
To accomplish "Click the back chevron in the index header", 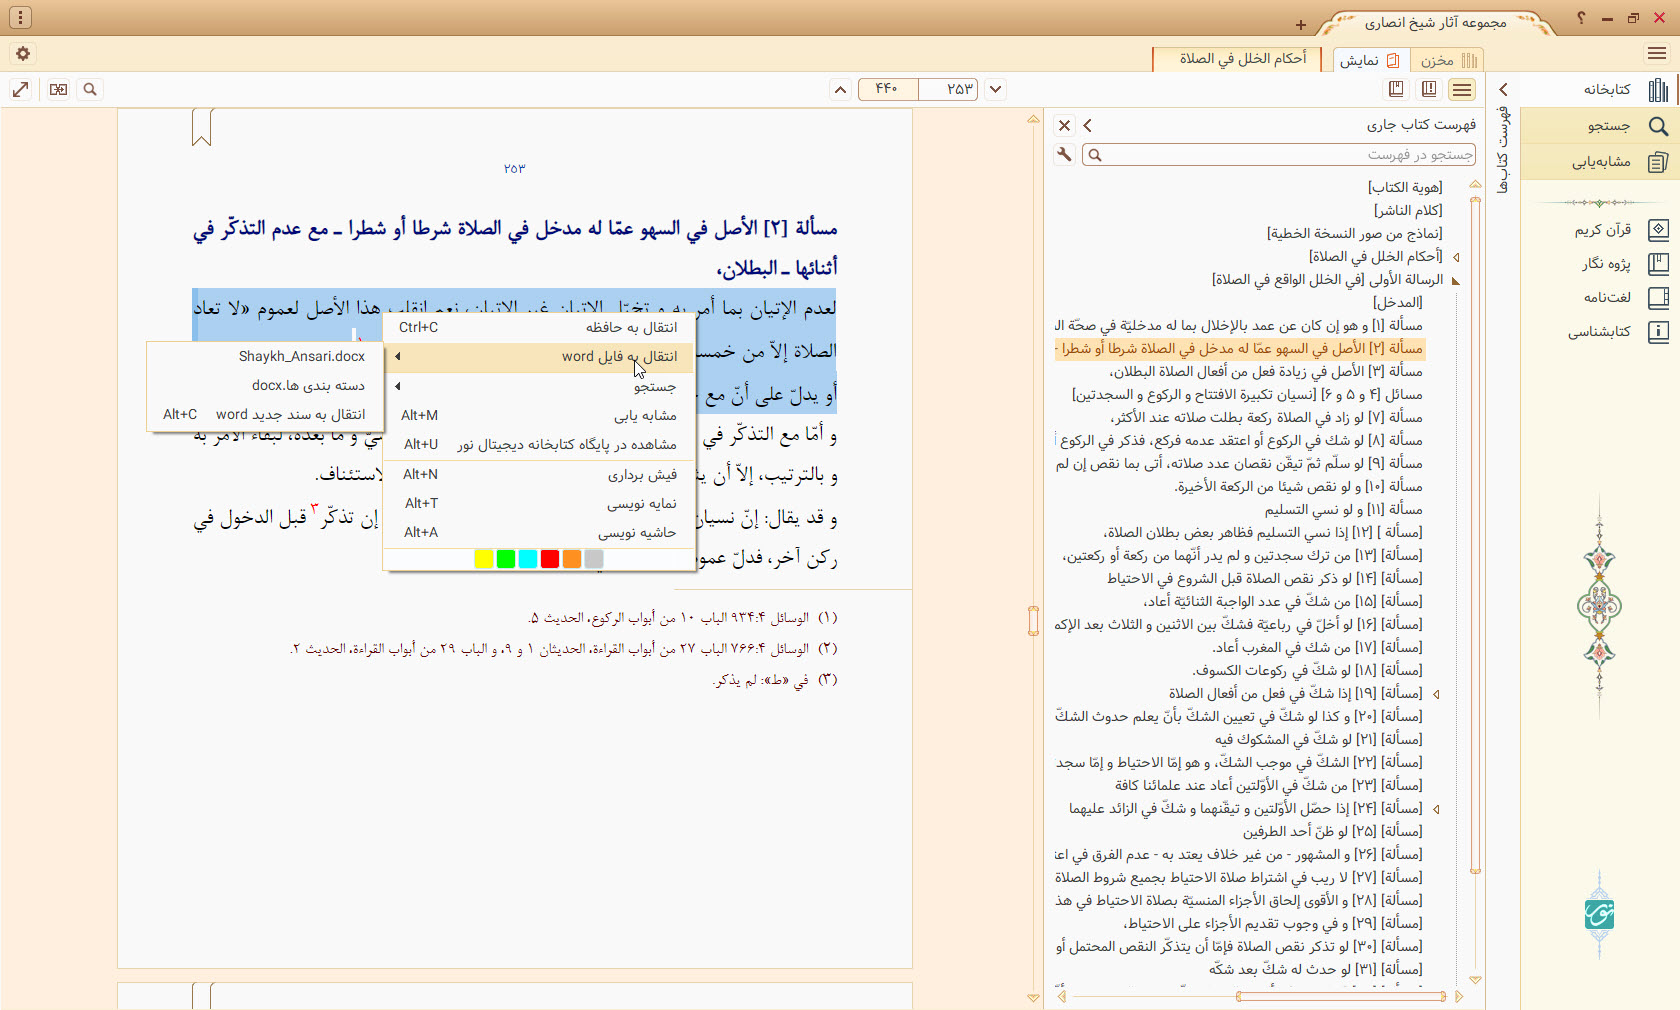I will pos(1088,126).
